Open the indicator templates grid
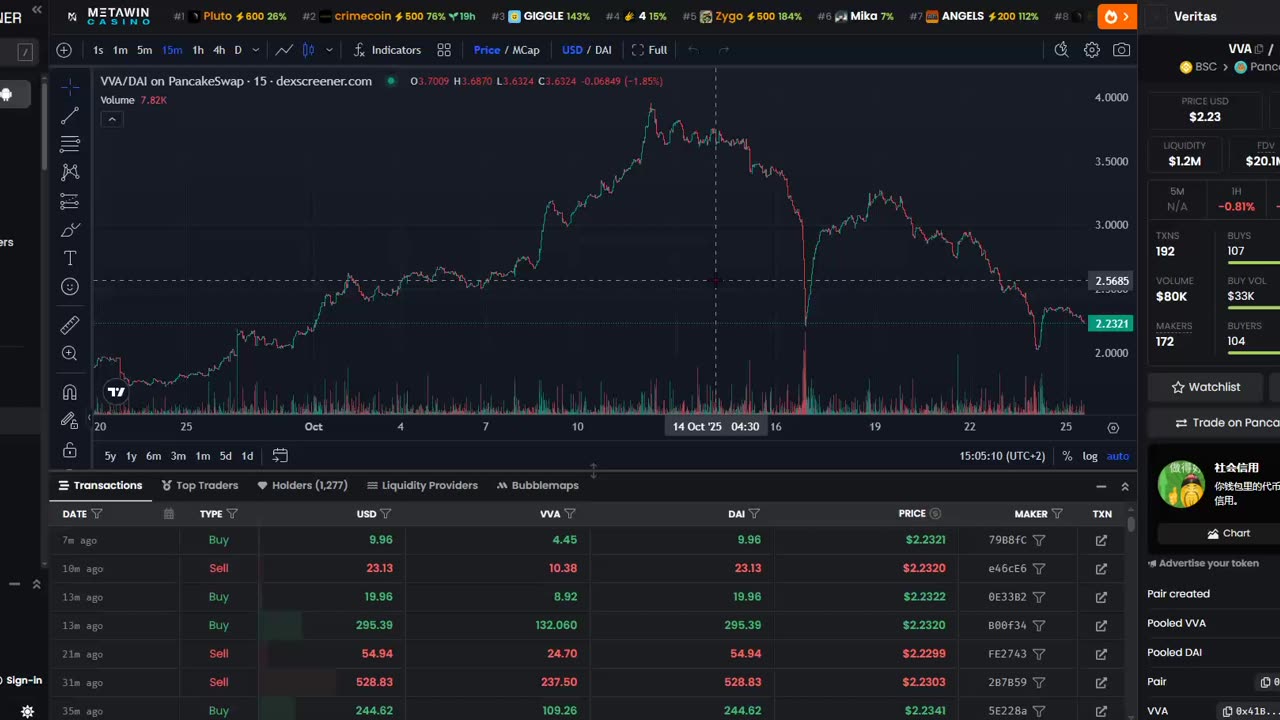Viewport: 1280px width, 720px height. tap(444, 50)
